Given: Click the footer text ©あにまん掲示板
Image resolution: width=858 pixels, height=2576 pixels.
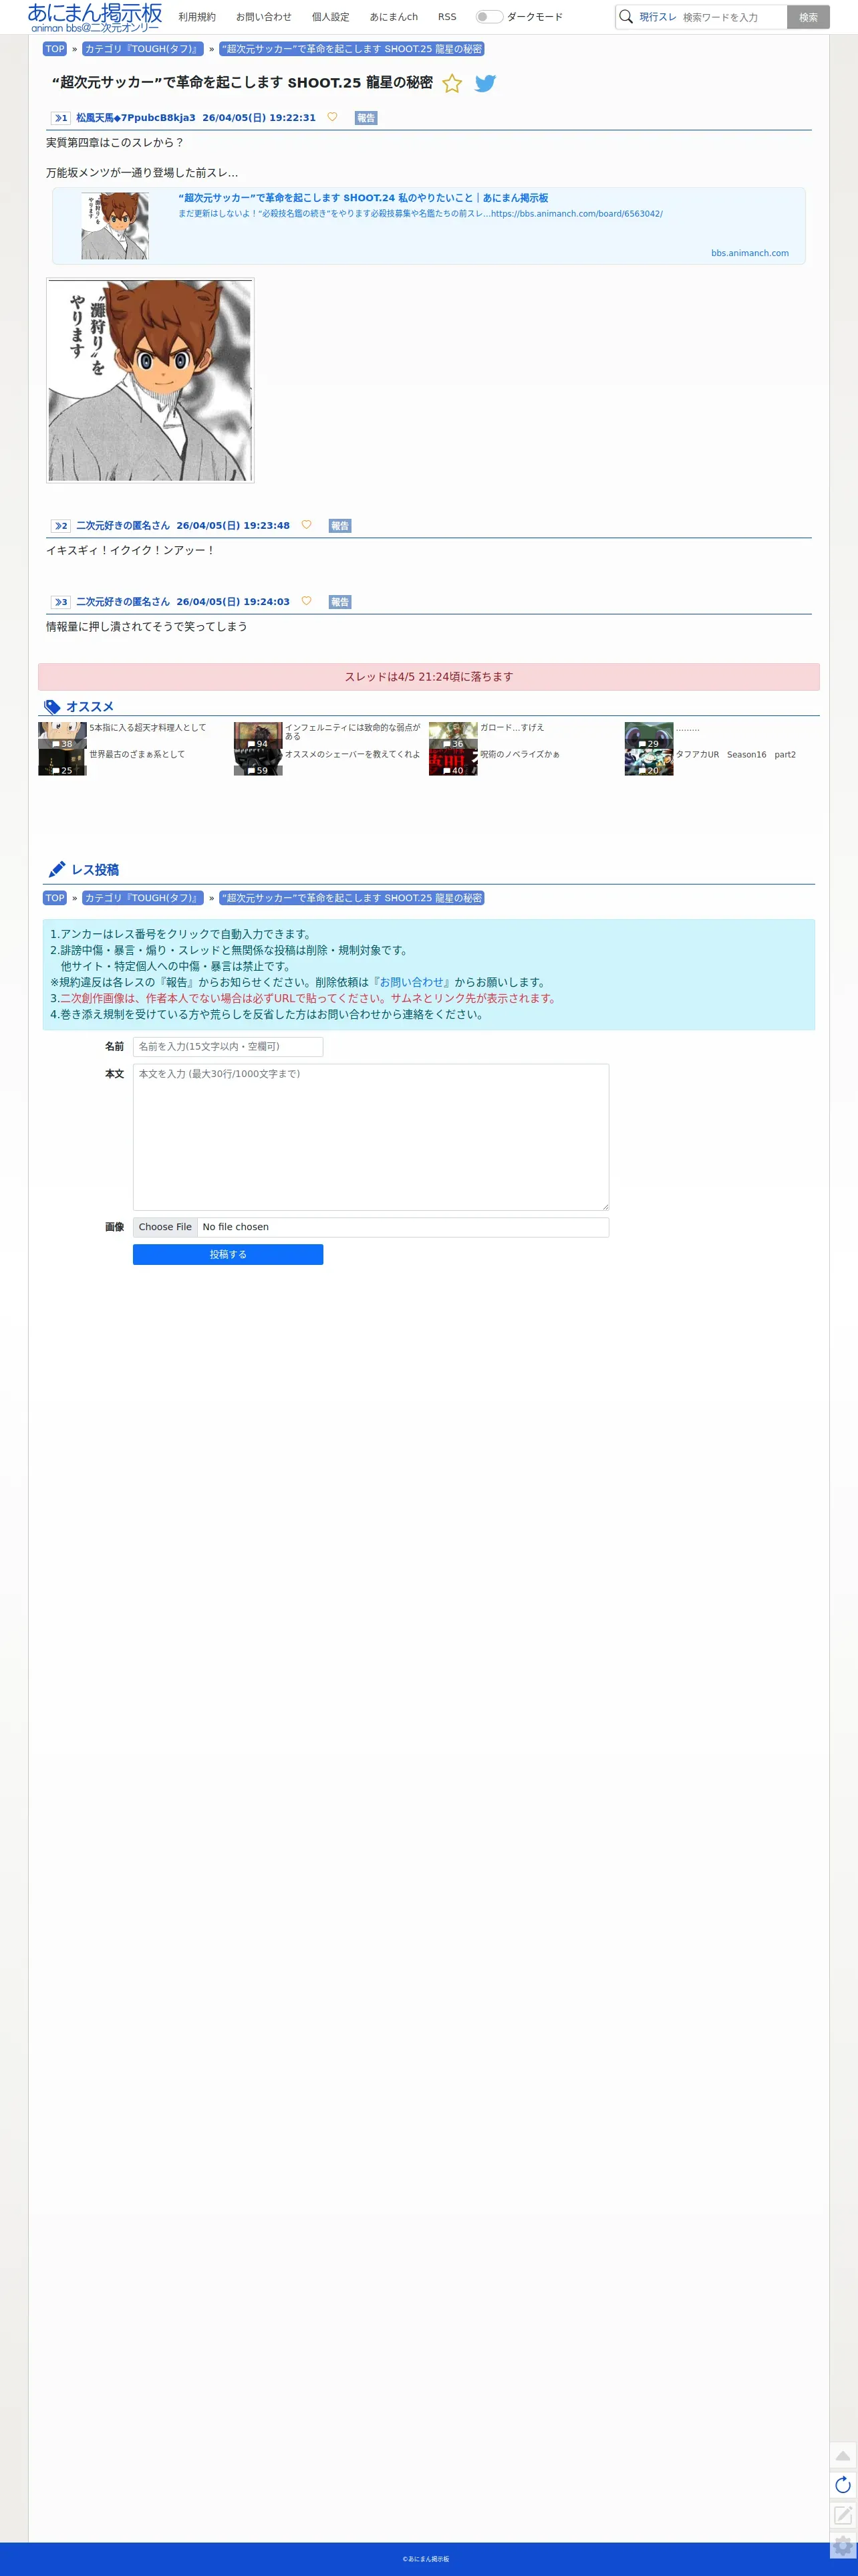Looking at the screenshot, I should pos(426,2559).
